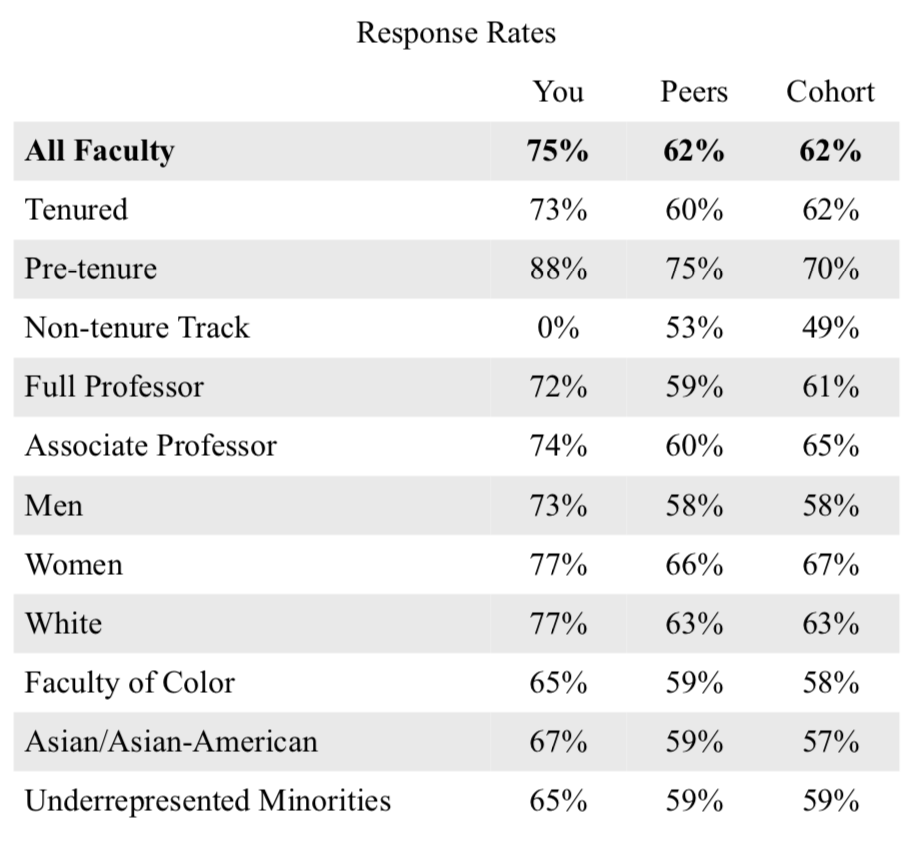This screenshot has width=914, height=842.
Task: Select the White row label
Action: pos(64,623)
